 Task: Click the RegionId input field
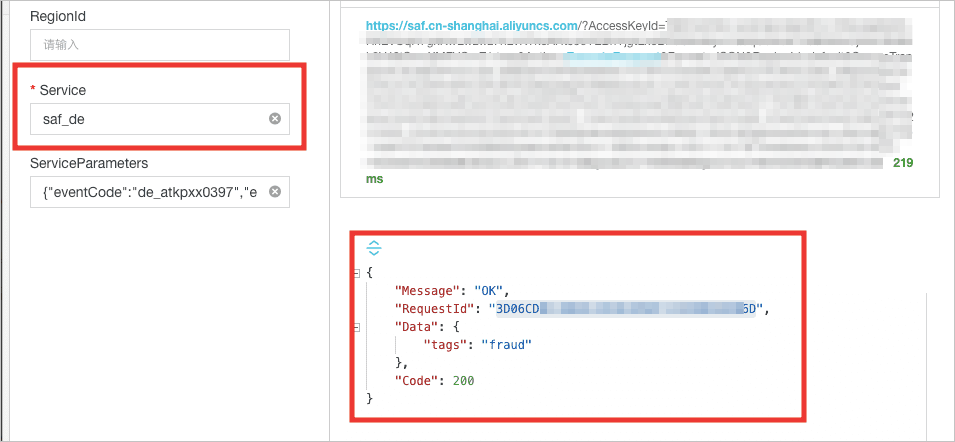[x=159, y=45]
